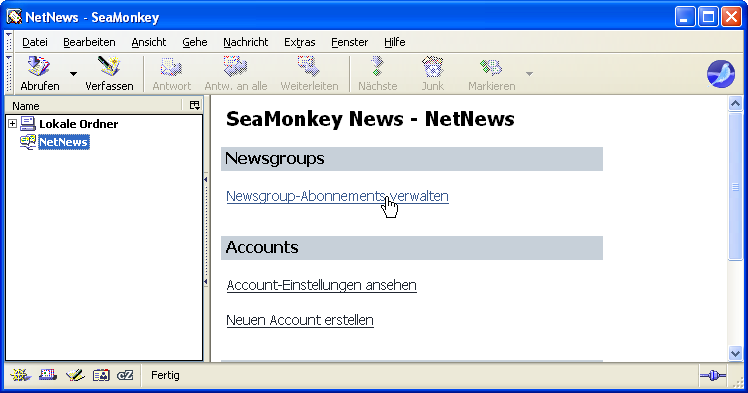Toggle the online/offline plug indicator
Image resolution: width=748 pixels, height=393 pixels.
pos(713,376)
